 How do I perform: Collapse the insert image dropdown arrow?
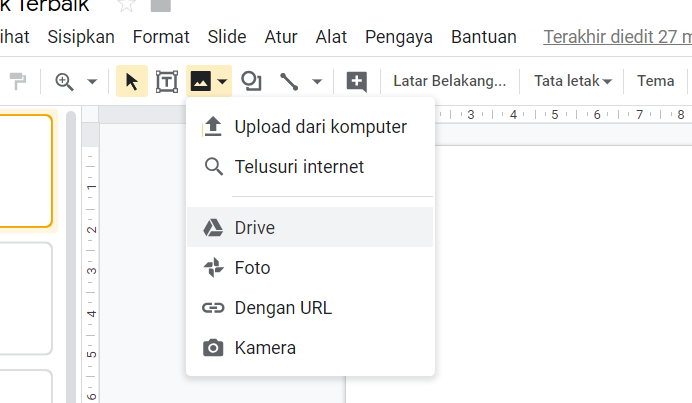point(222,81)
